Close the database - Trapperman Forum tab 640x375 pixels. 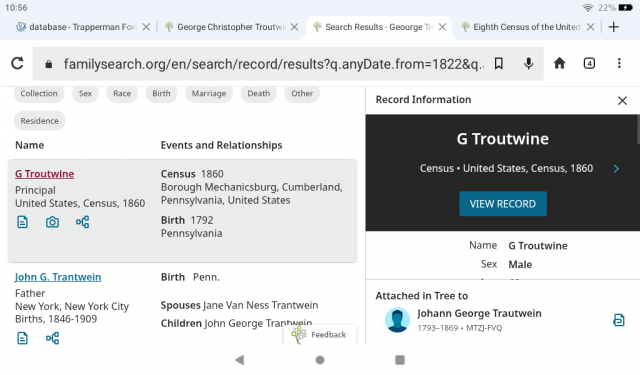coord(146,27)
